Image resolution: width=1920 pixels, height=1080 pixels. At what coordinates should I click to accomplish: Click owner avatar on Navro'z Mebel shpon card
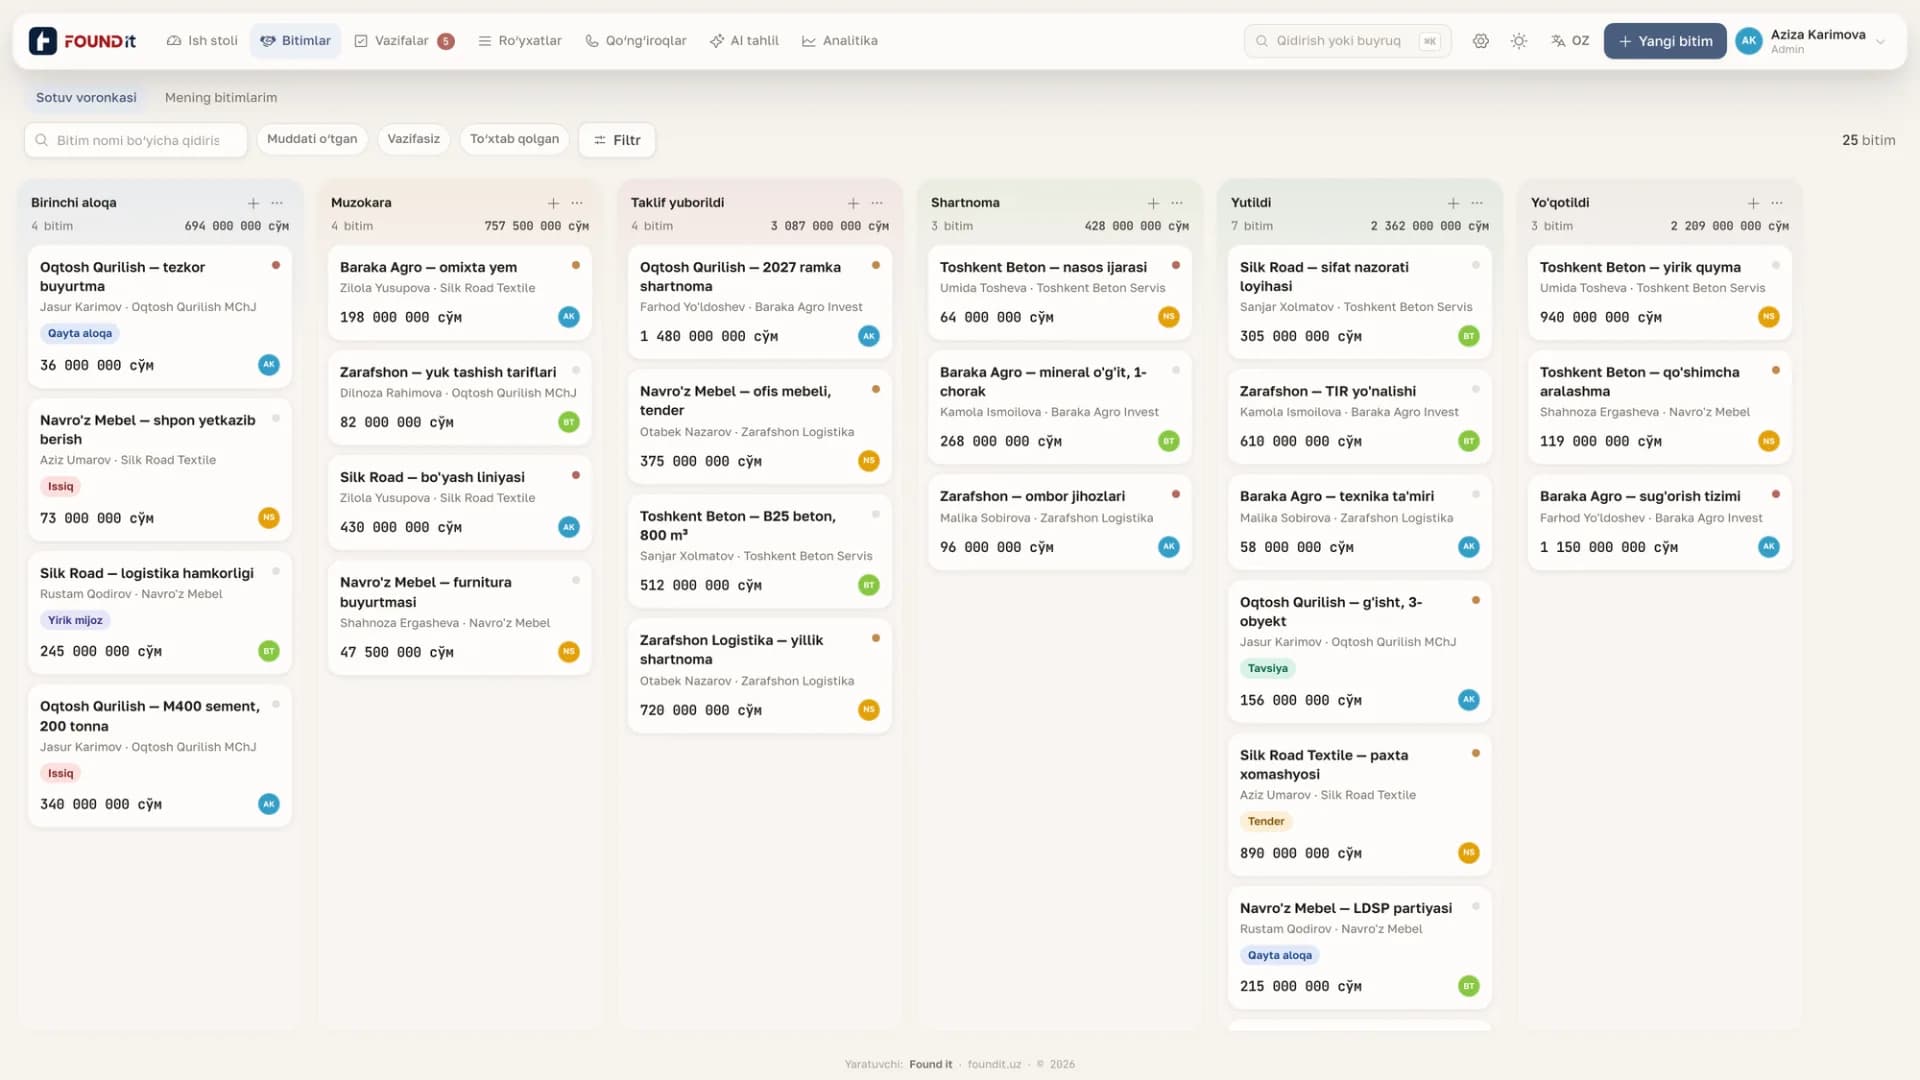269,518
